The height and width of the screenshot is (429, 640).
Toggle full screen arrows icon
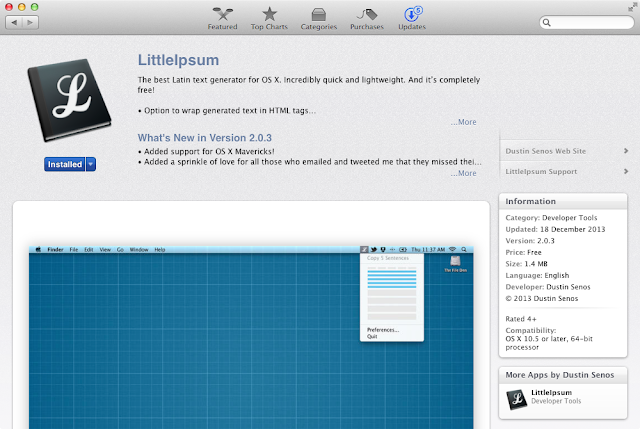[632, 7]
